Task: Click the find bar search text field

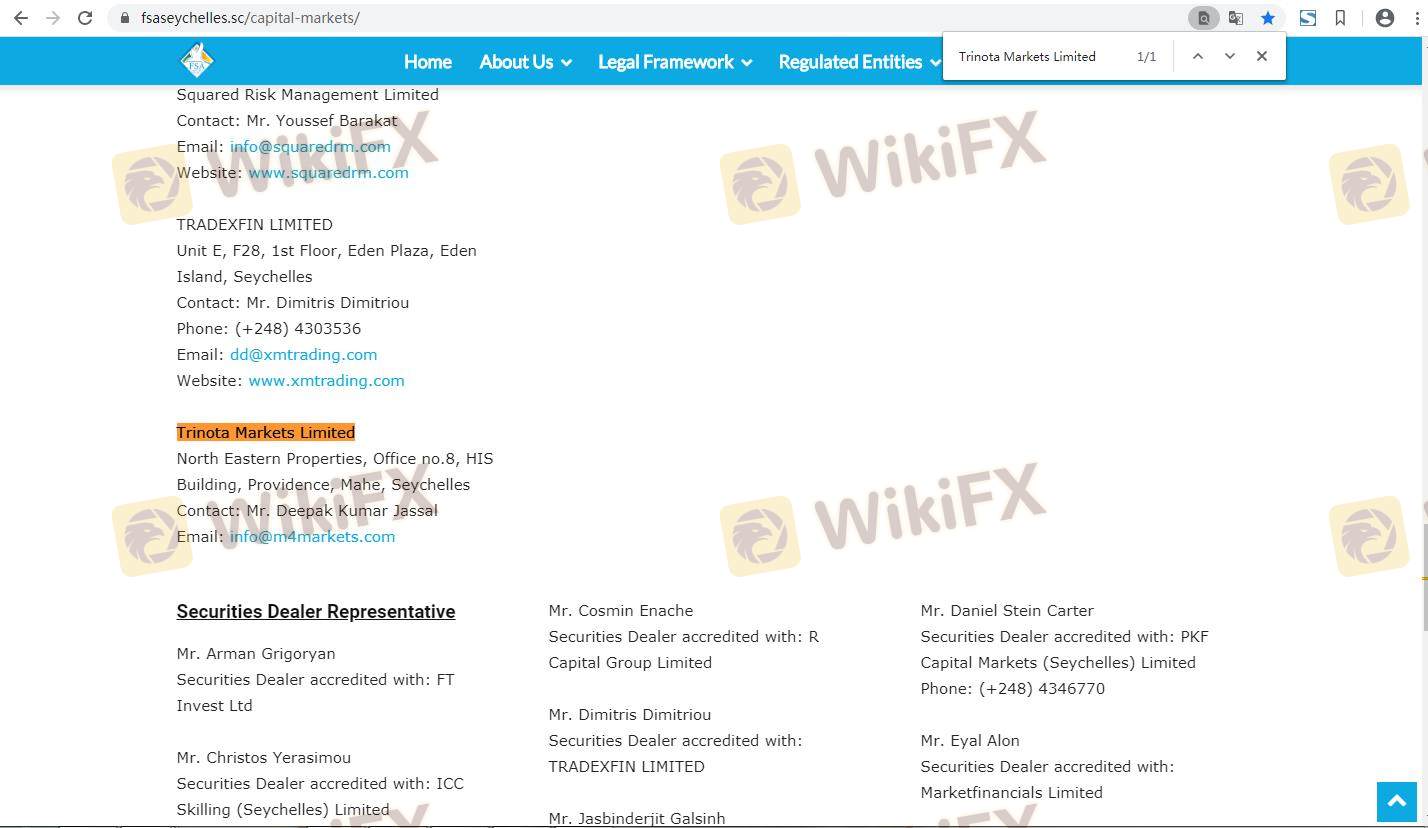Action: [1040, 56]
